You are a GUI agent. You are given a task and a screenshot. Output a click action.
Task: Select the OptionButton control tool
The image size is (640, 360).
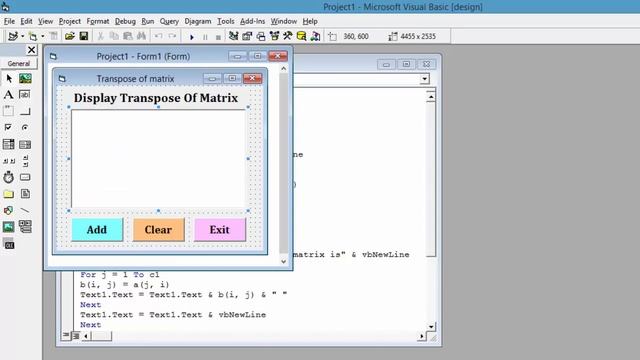tap(25, 127)
